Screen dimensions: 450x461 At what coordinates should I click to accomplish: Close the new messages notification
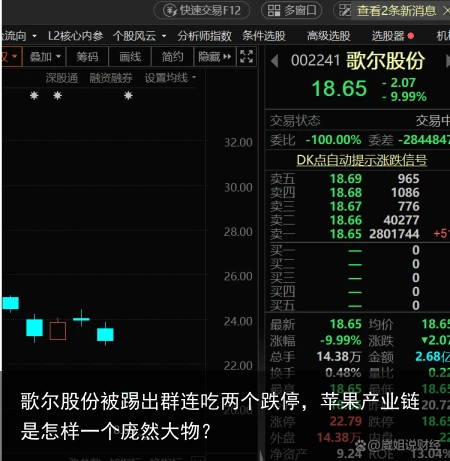point(446,11)
